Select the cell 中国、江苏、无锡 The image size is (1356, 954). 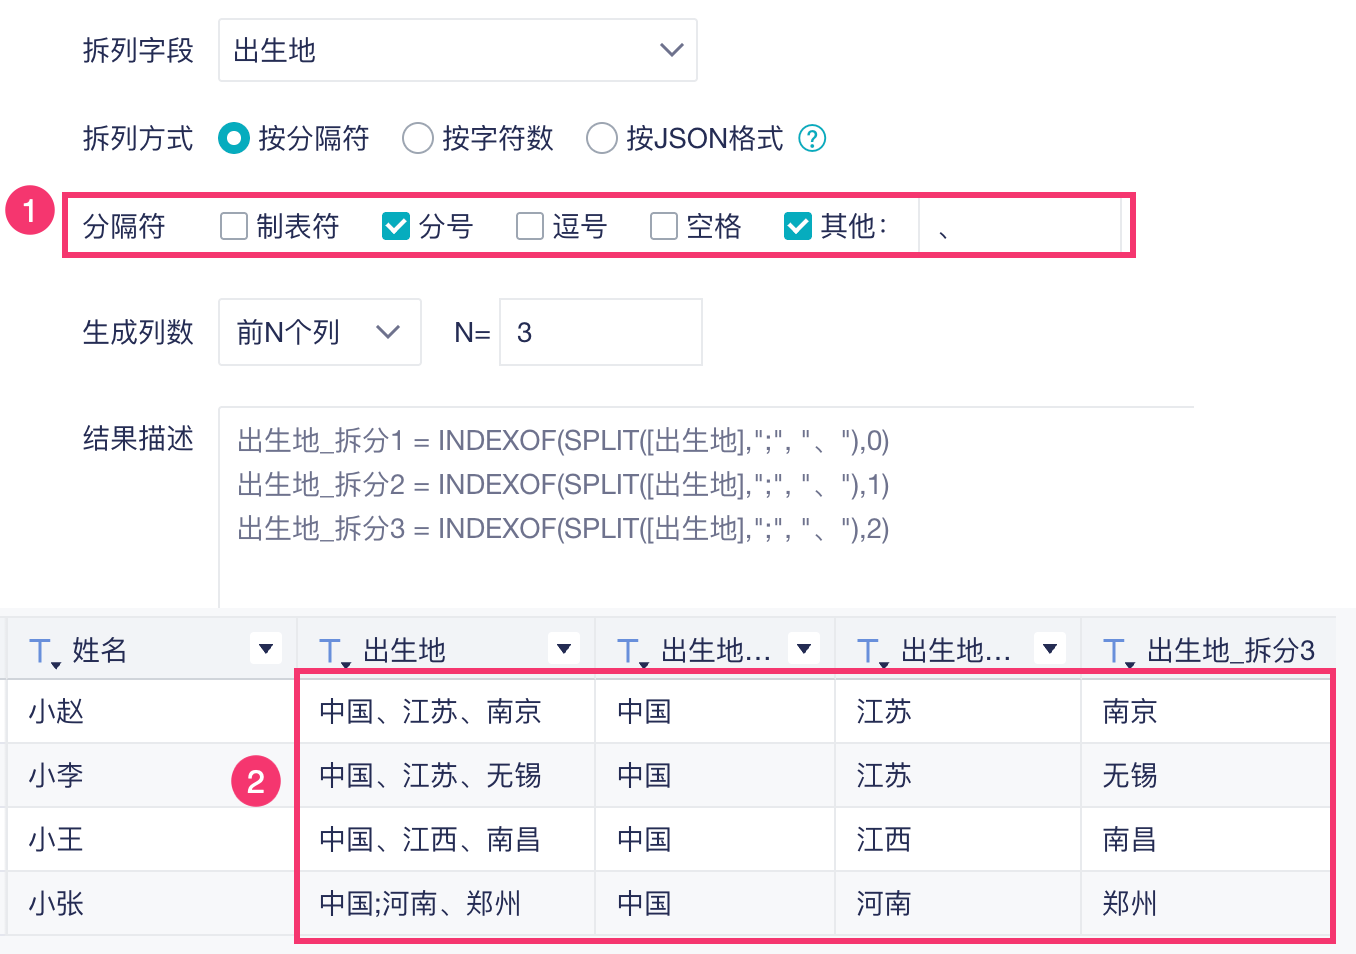(x=446, y=776)
